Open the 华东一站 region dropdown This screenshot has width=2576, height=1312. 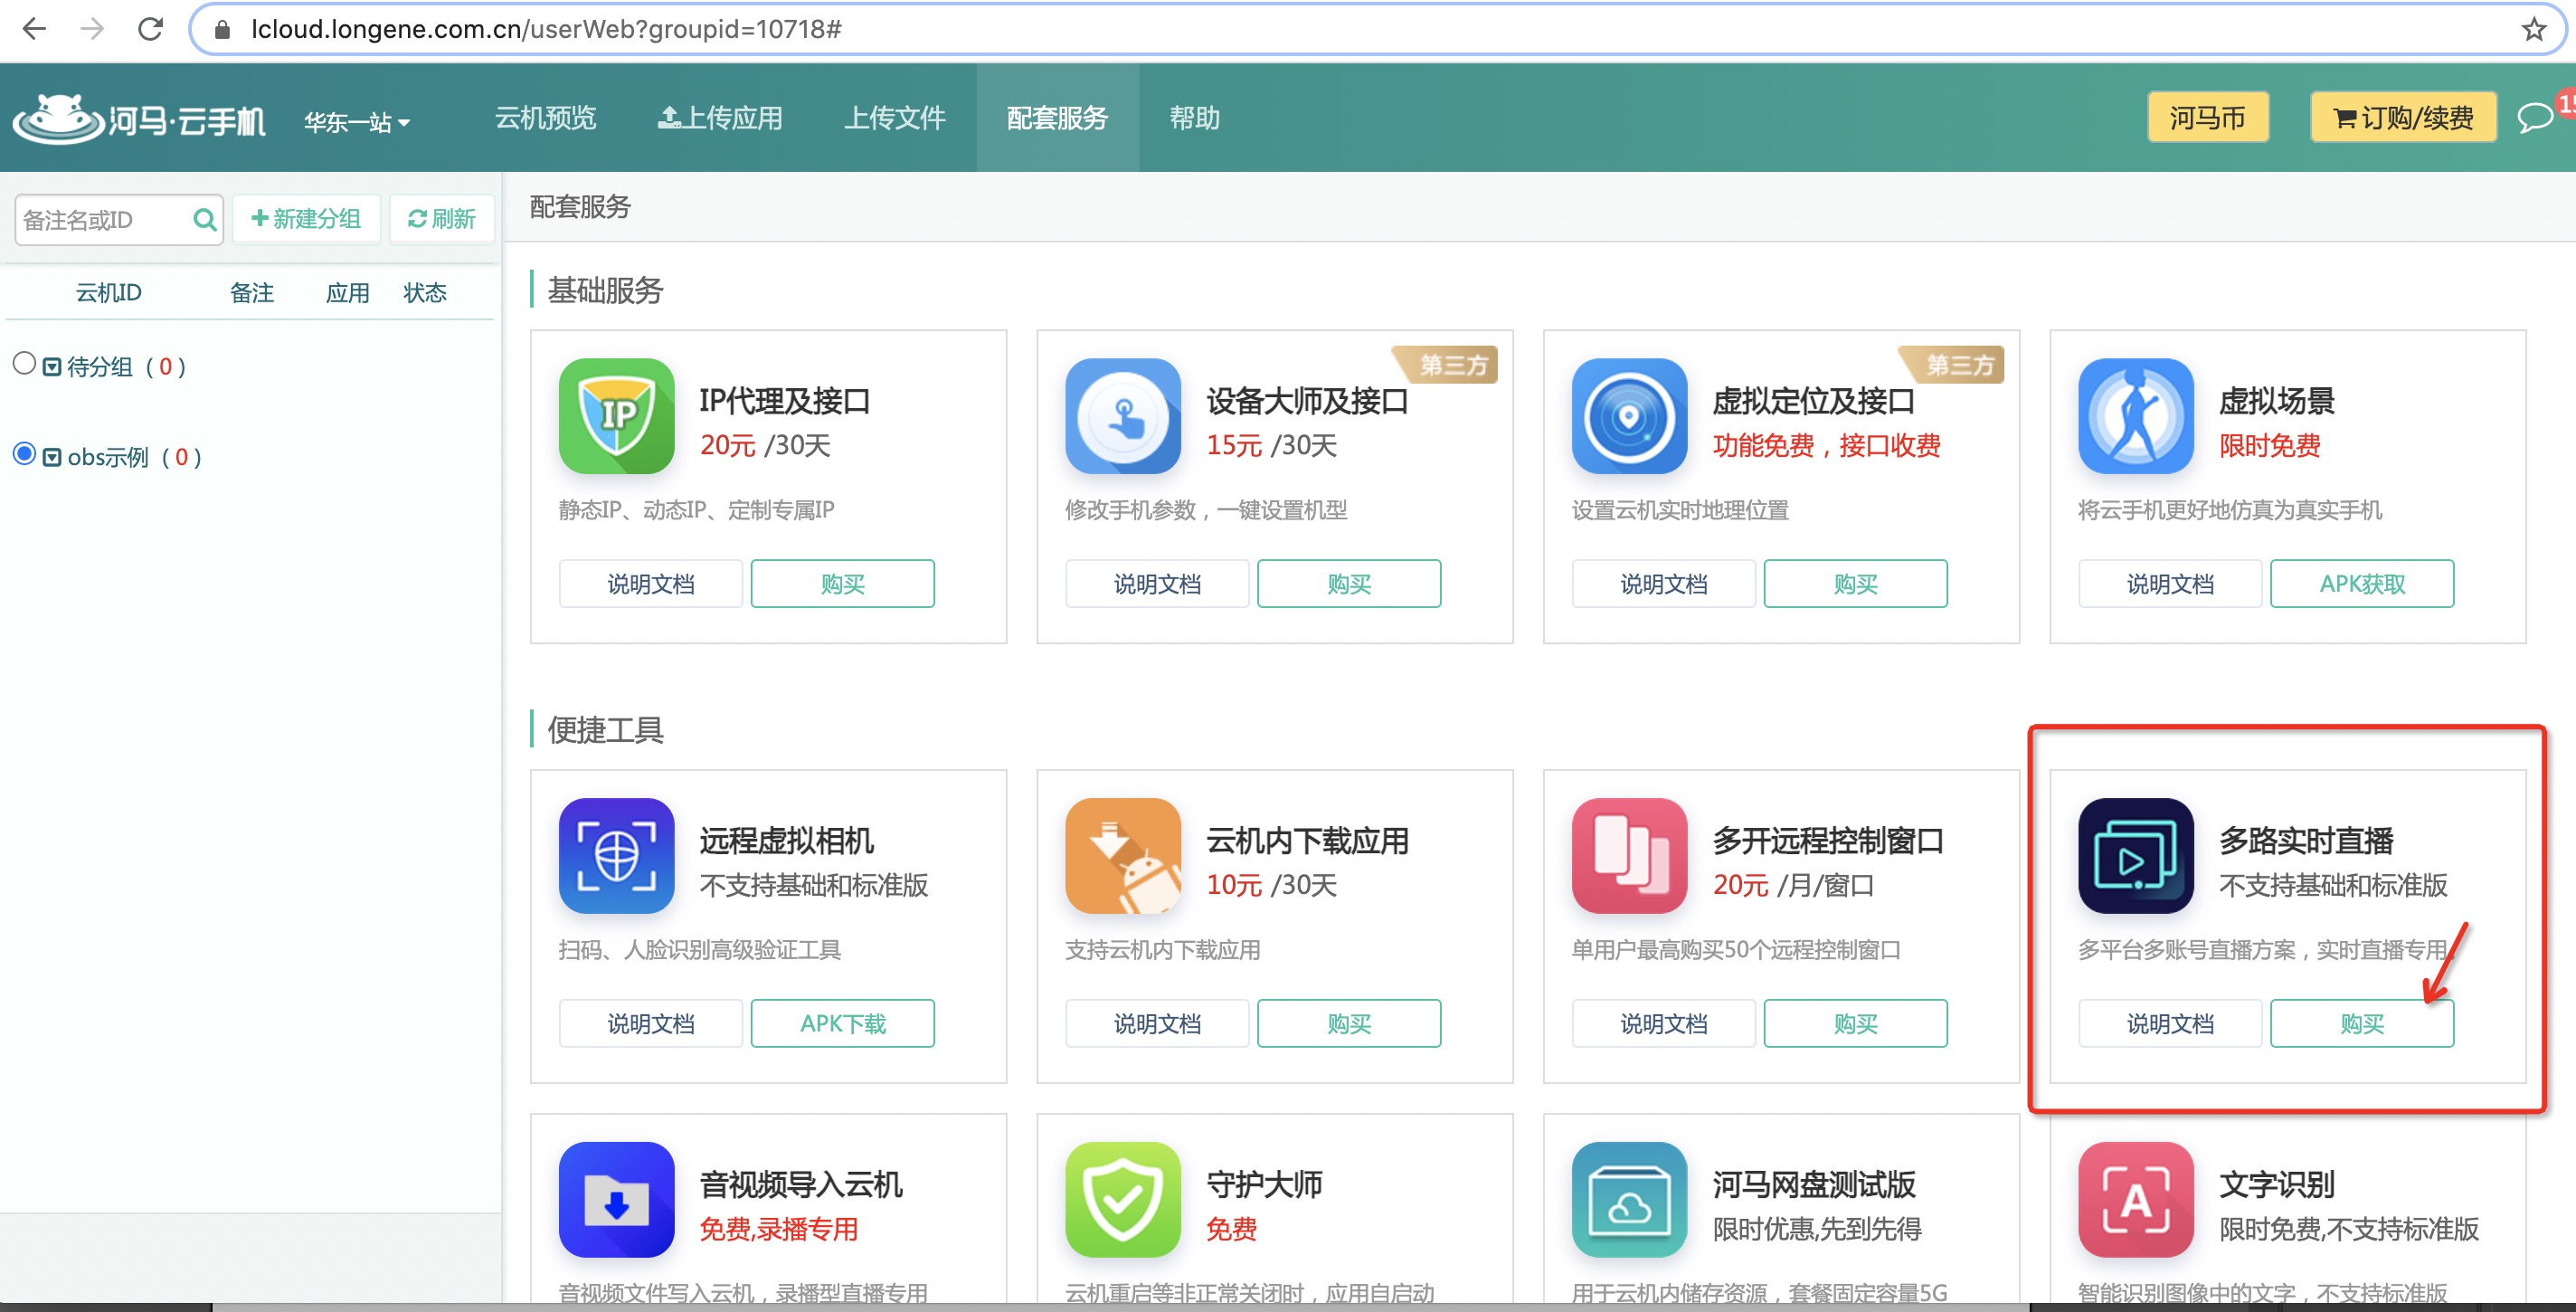pos(357,120)
